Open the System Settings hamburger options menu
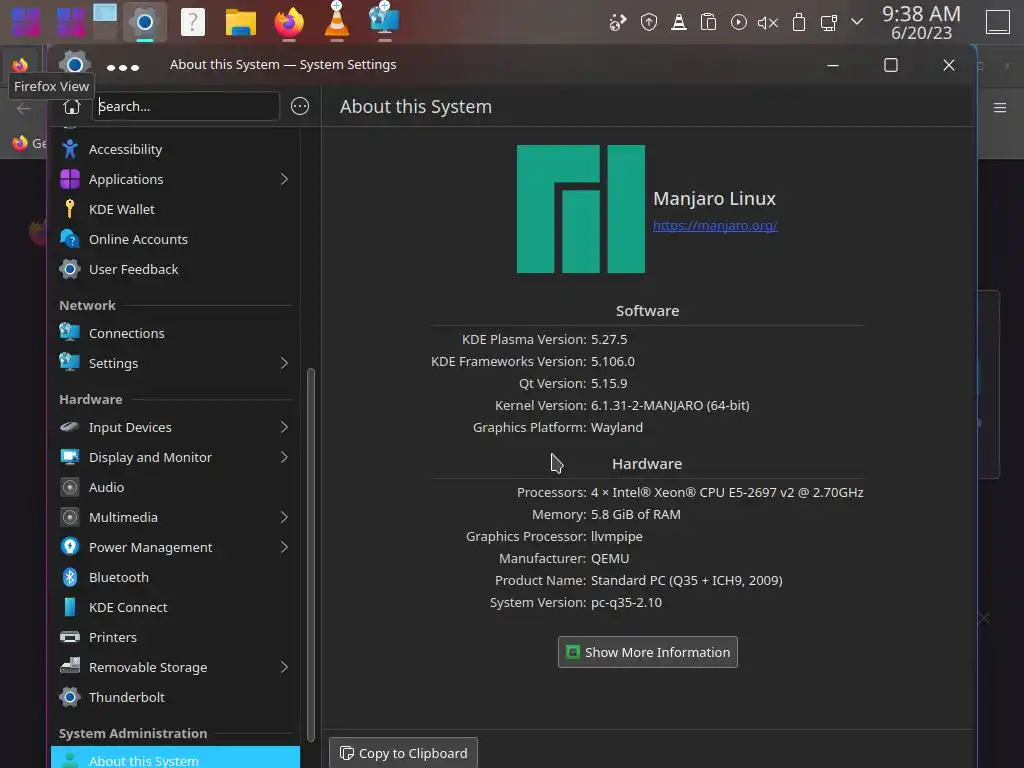The width and height of the screenshot is (1024, 768). [300, 106]
